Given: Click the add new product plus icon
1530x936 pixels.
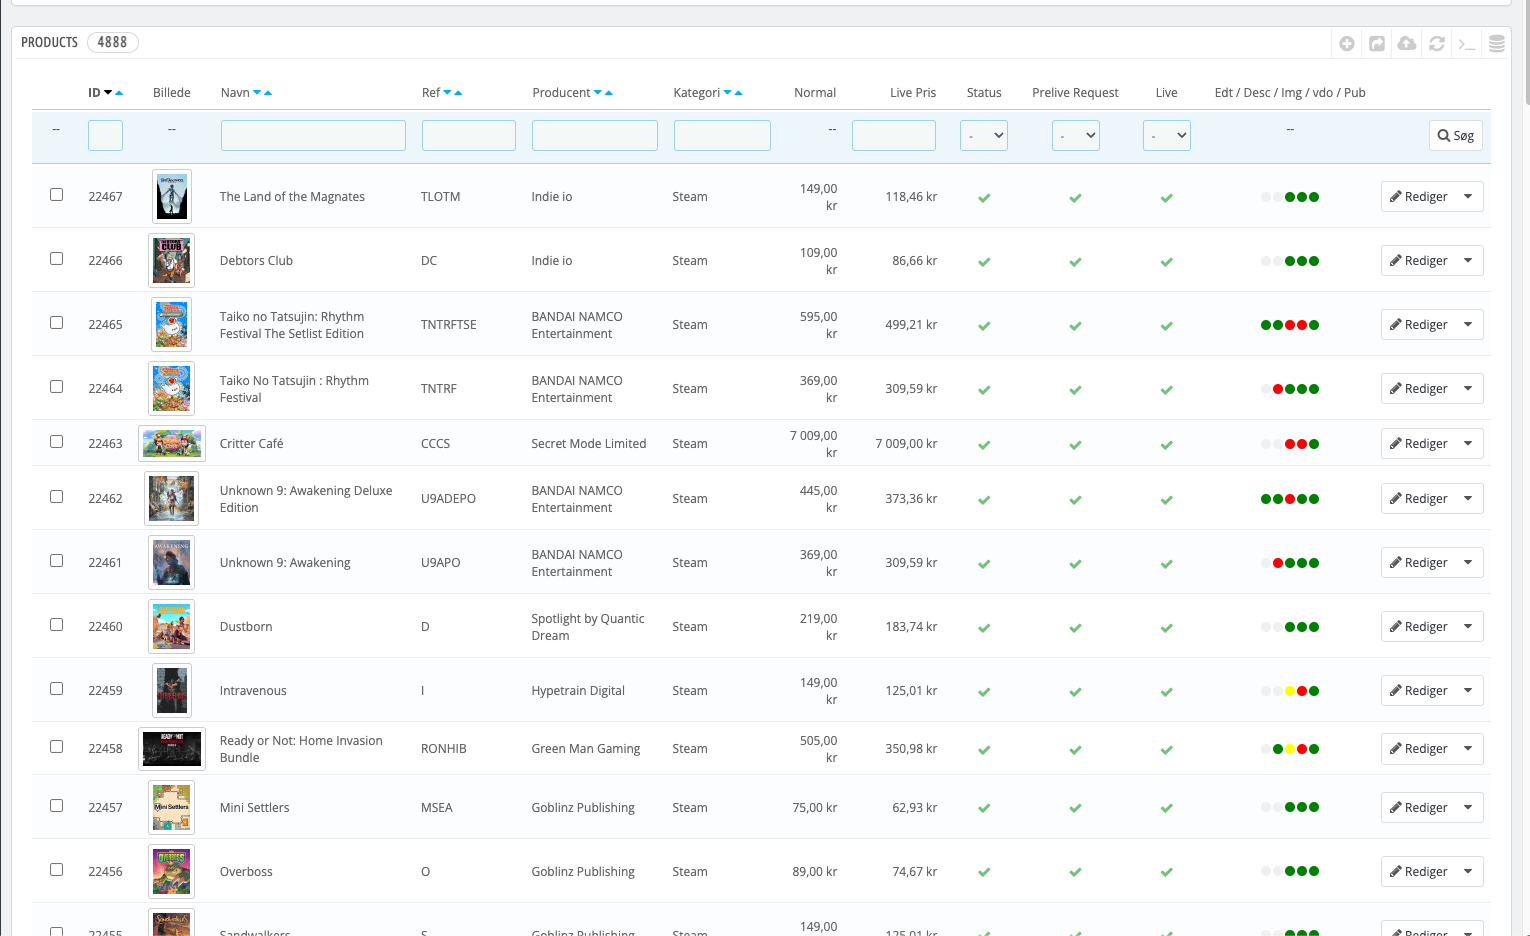Looking at the screenshot, I should pyautogui.click(x=1347, y=43).
